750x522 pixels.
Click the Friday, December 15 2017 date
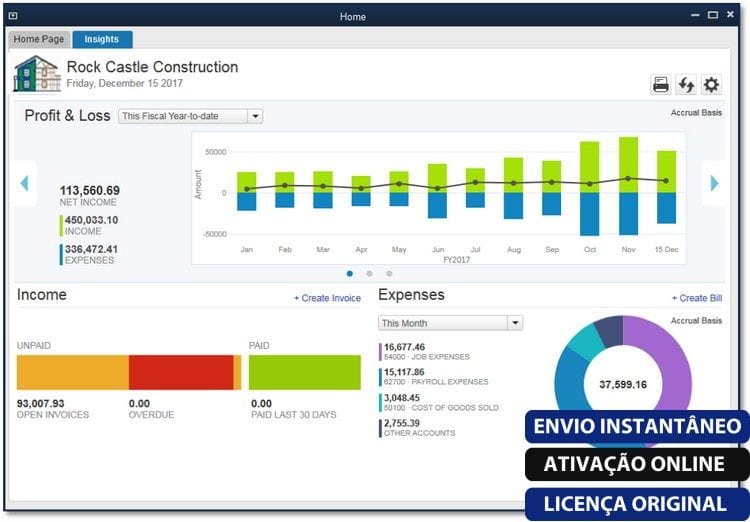pyautogui.click(x=125, y=83)
